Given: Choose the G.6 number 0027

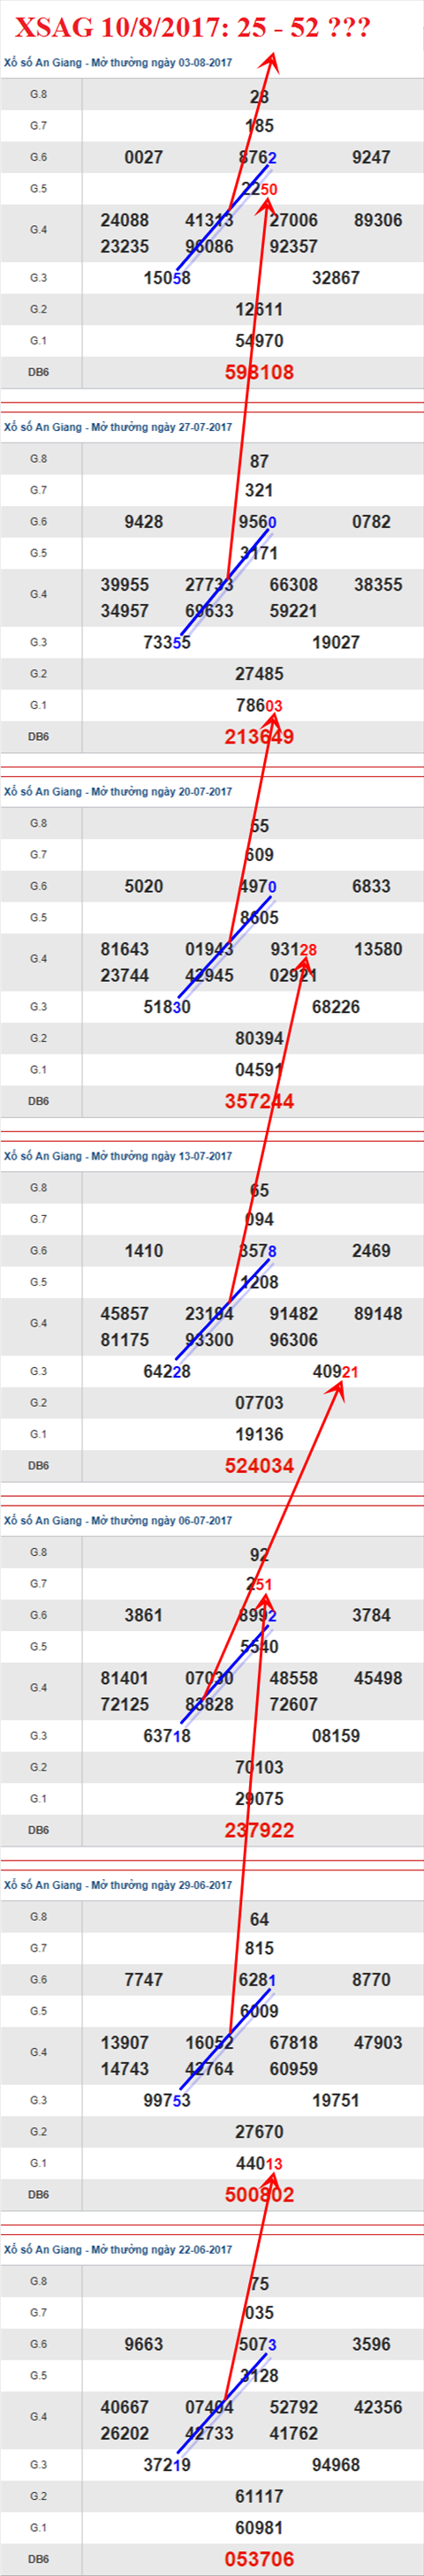Looking at the screenshot, I should 144,157.
